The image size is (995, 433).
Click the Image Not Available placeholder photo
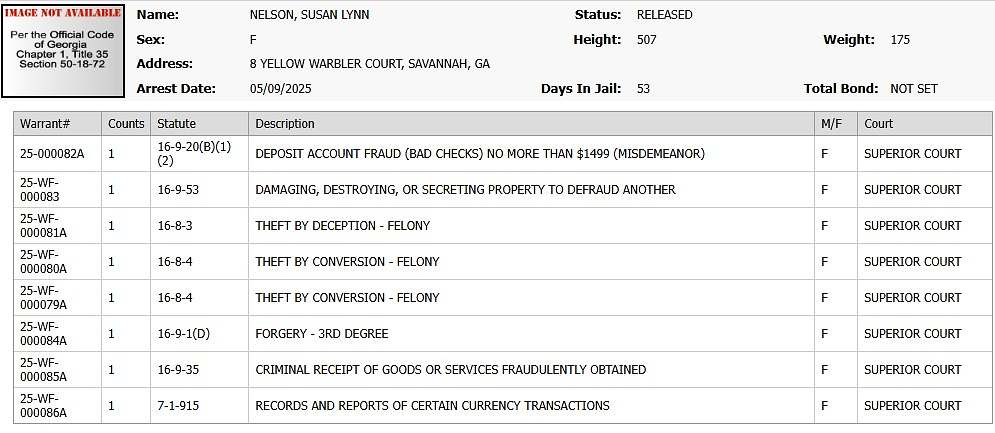[x=65, y=50]
